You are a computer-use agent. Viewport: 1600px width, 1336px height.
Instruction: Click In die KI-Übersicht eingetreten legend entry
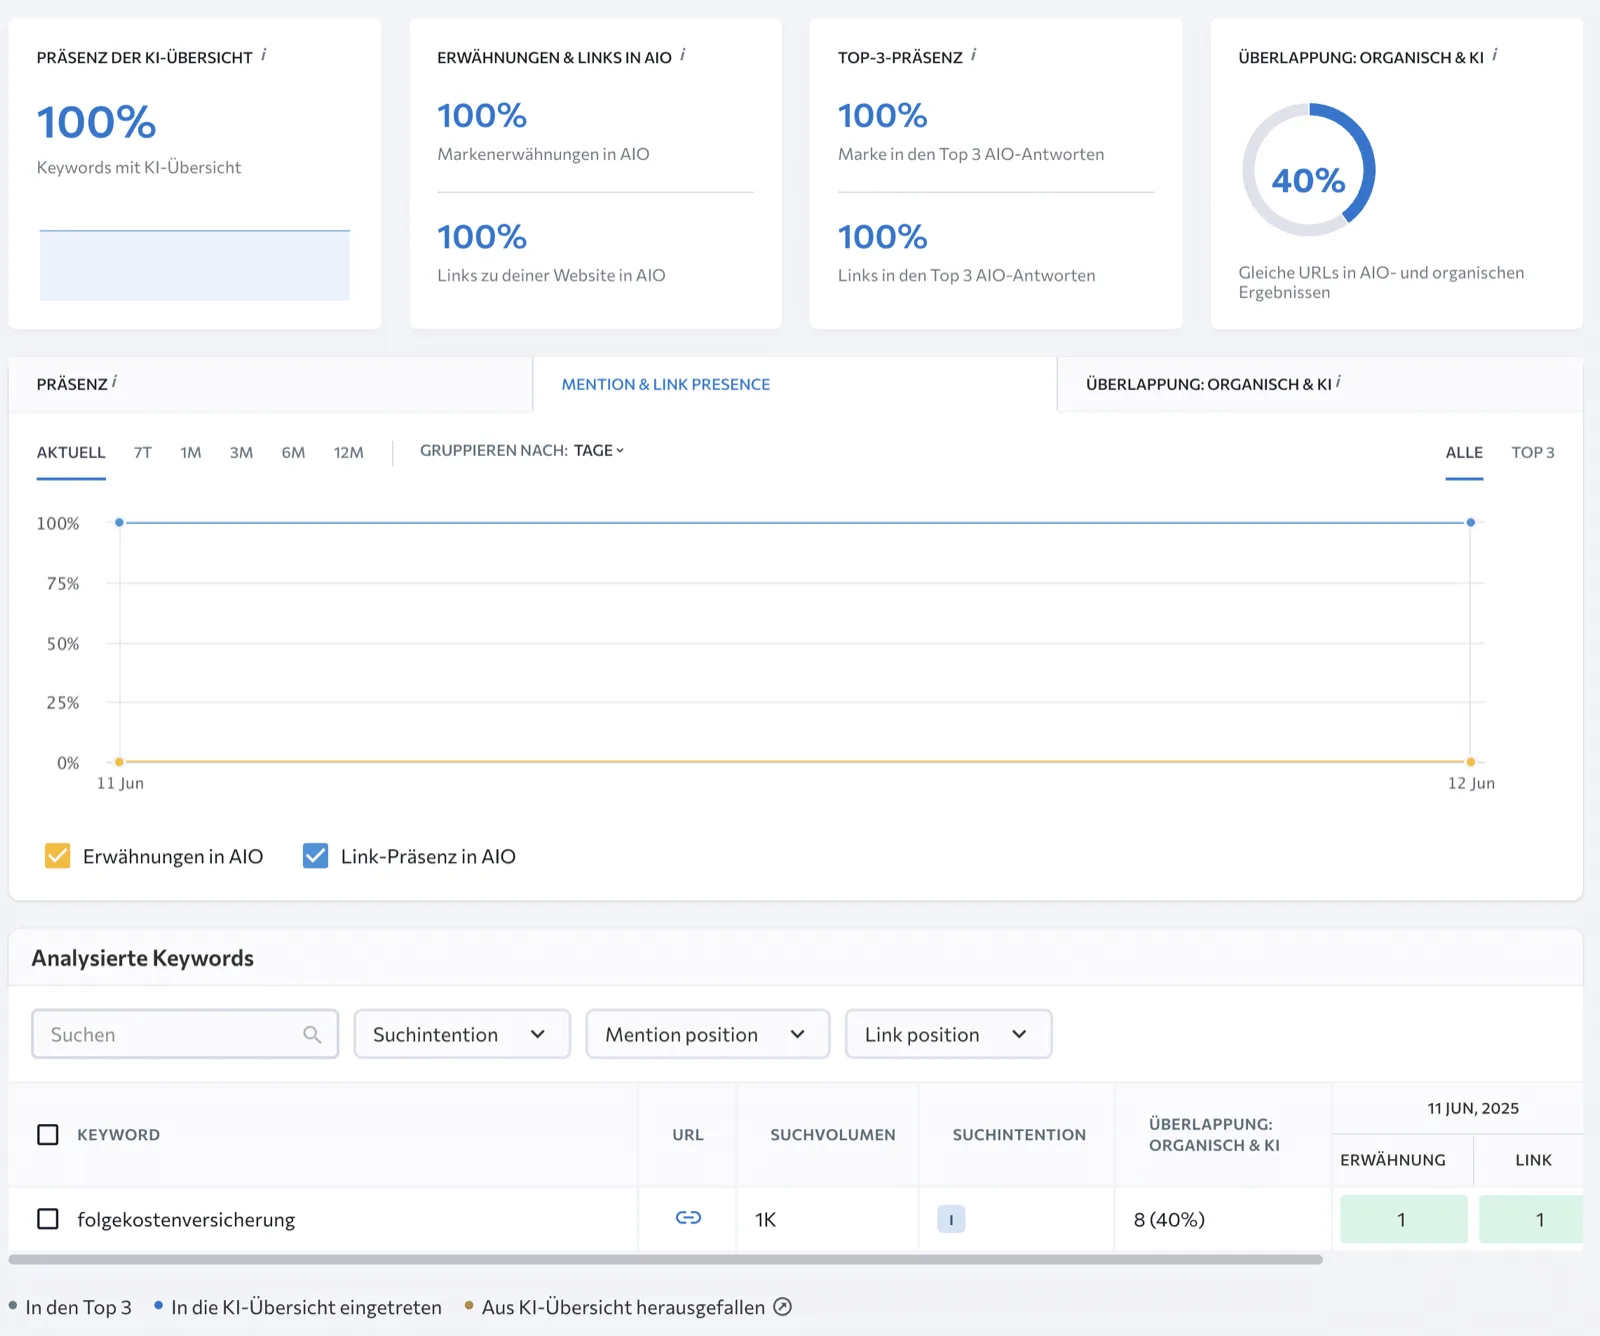pyautogui.click(x=298, y=1307)
